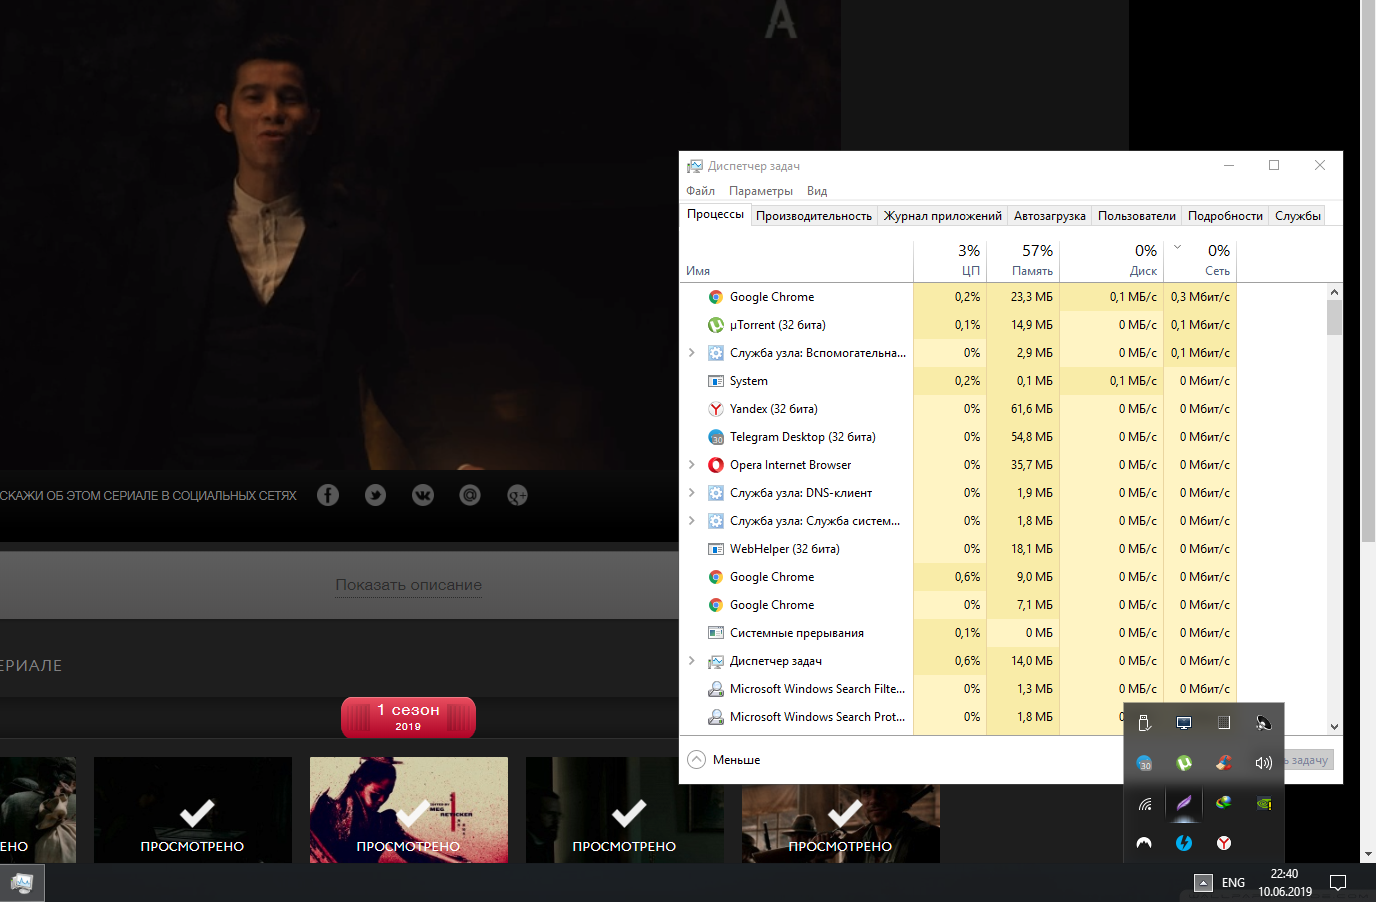Image resolution: width=1376 pixels, height=902 pixels.
Task: Click the Twitter share icon
Action: (x=375, y=495)
